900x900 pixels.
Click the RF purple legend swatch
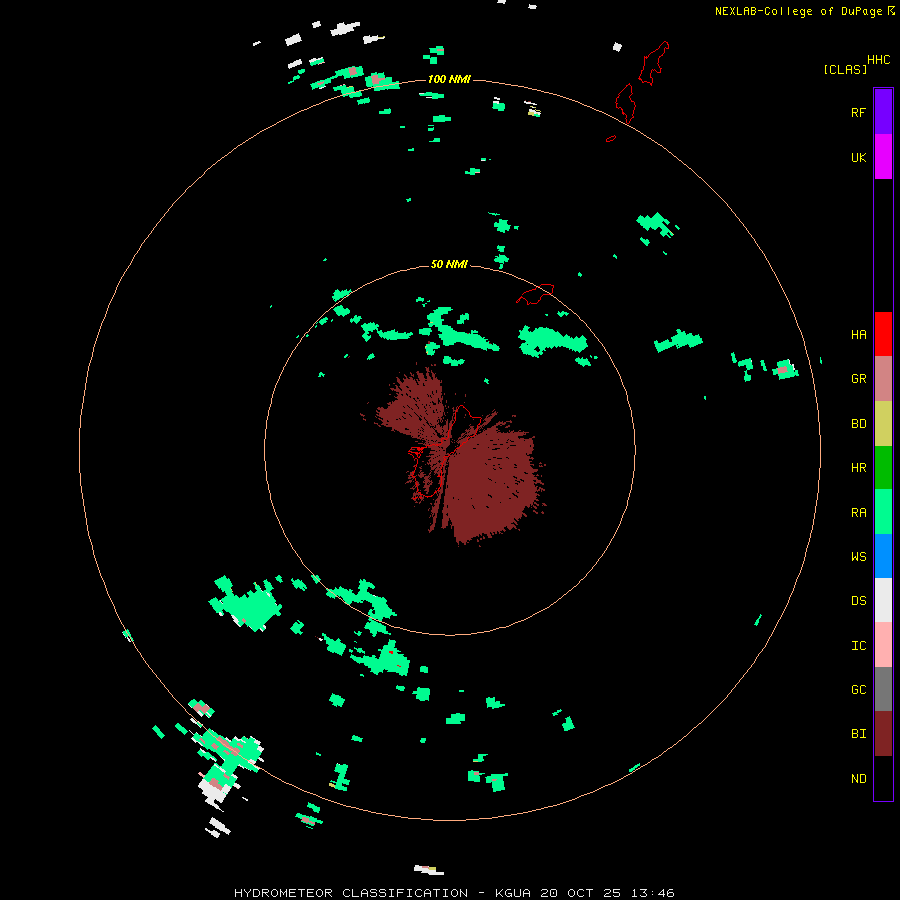883,112
